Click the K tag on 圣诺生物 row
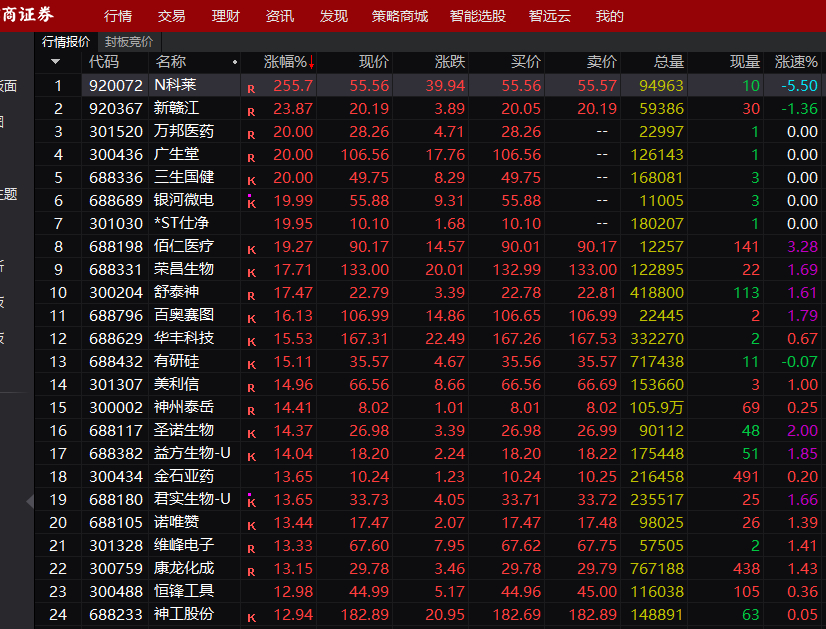Screen dimensions: 826x629 (x=251, y=434)
